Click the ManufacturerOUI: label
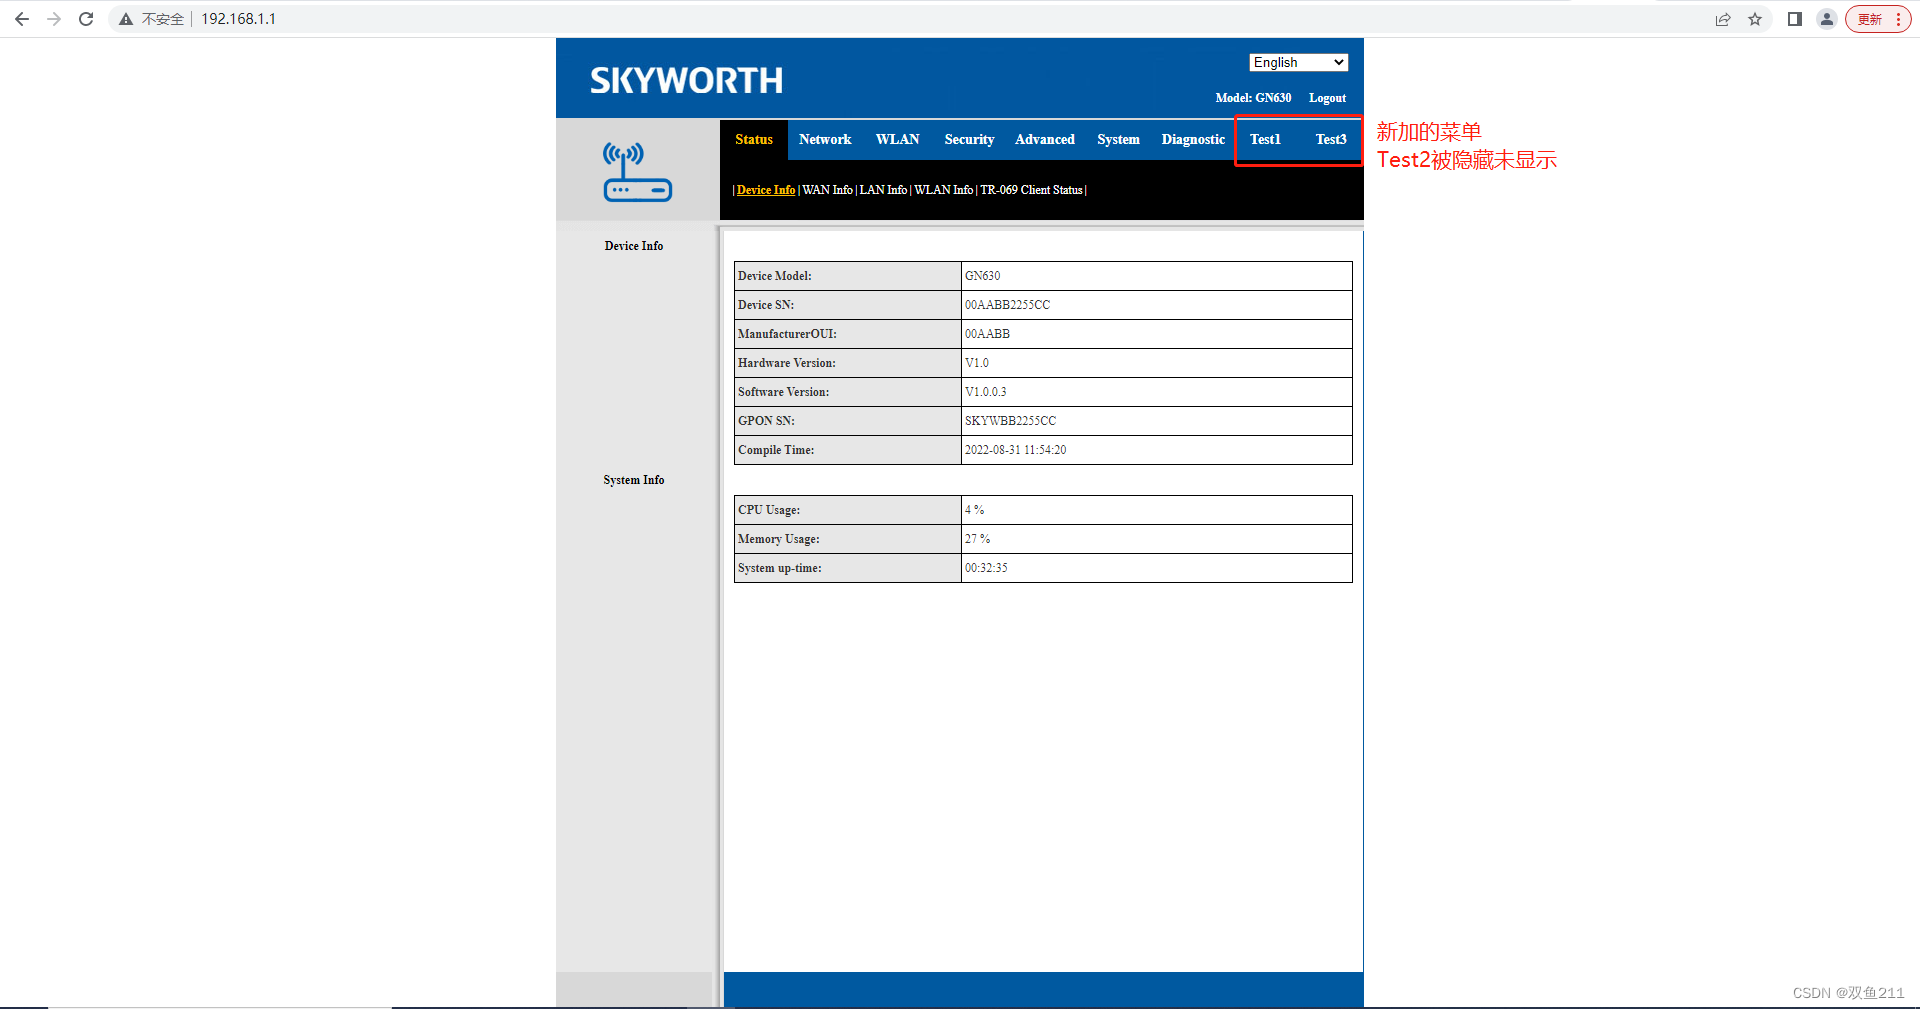 tap(787, 334)
